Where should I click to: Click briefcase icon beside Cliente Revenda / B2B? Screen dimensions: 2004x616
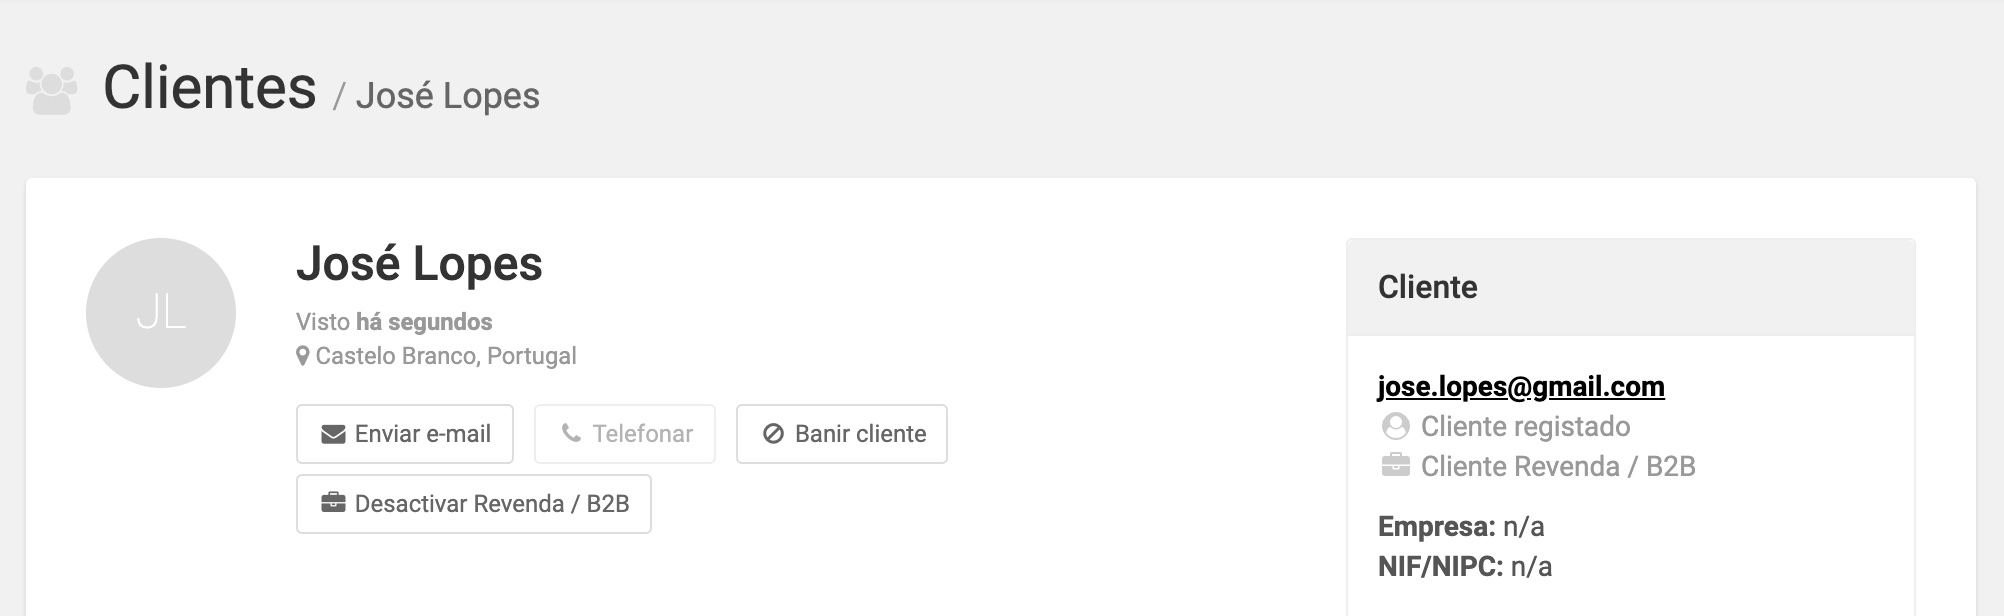coord(1395,465)
